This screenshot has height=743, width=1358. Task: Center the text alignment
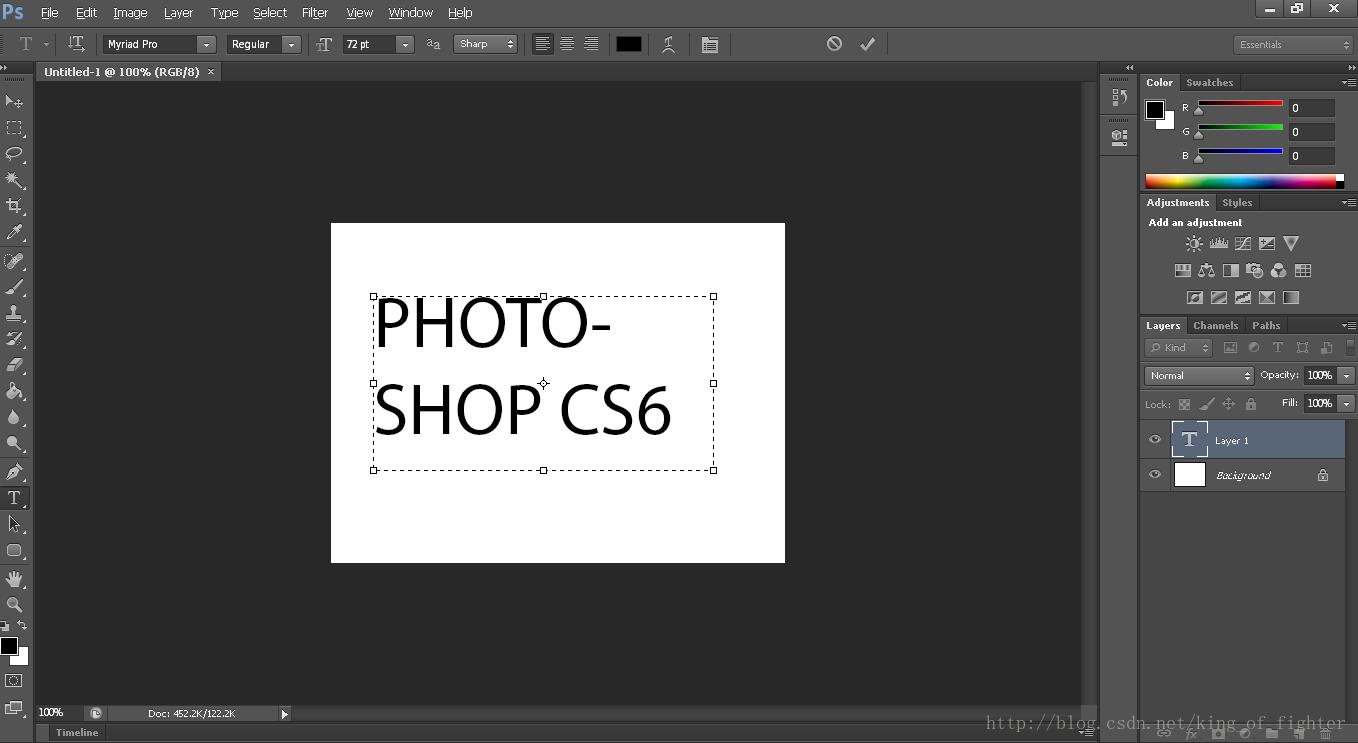pyautogui.click(x=567, y=44)
